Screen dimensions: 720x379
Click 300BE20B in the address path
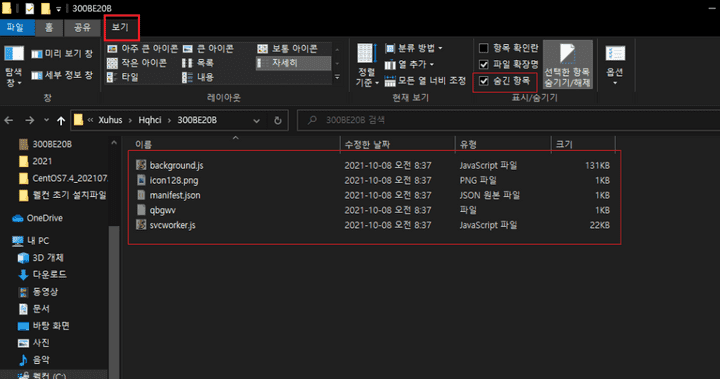pos(197,120)
